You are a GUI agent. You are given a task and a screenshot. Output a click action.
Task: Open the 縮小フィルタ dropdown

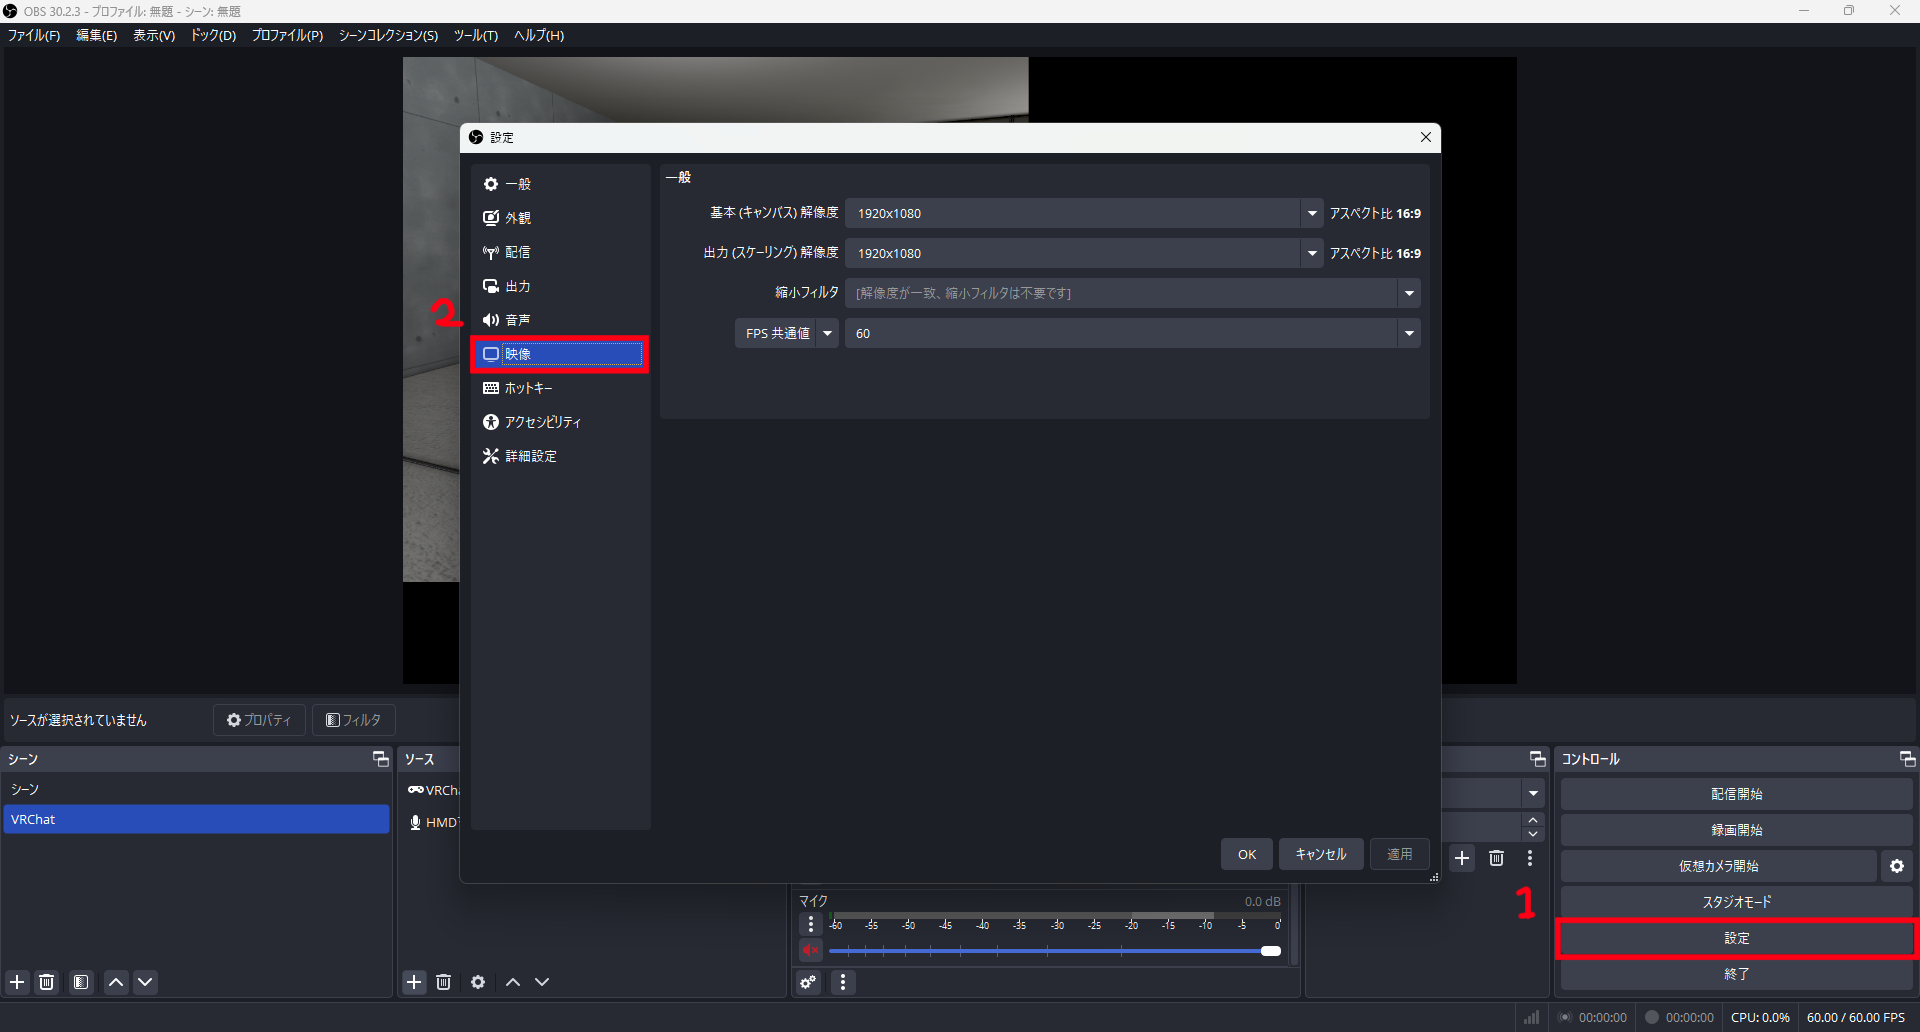(1409, 293)
